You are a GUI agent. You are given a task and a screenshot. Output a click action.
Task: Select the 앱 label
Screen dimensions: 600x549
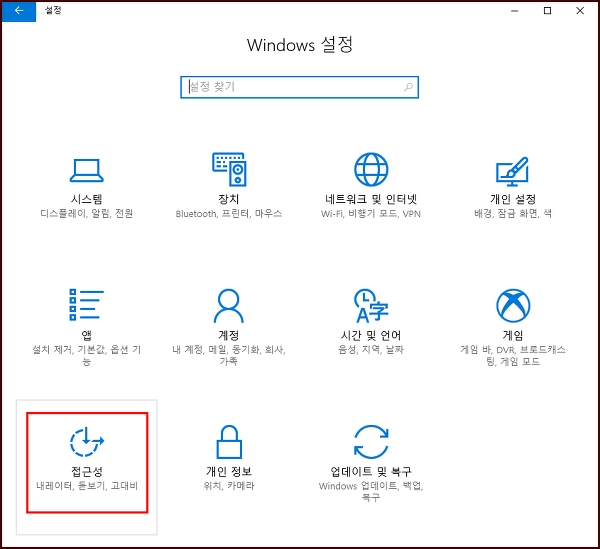click(x=86, y=335)
